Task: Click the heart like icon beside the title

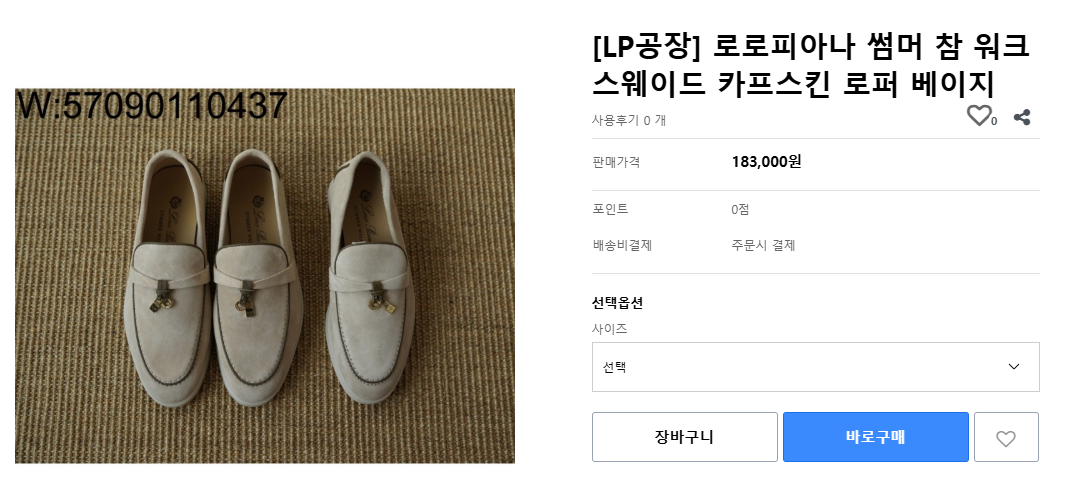Action: pyautogui.click(x=978, y=116)
